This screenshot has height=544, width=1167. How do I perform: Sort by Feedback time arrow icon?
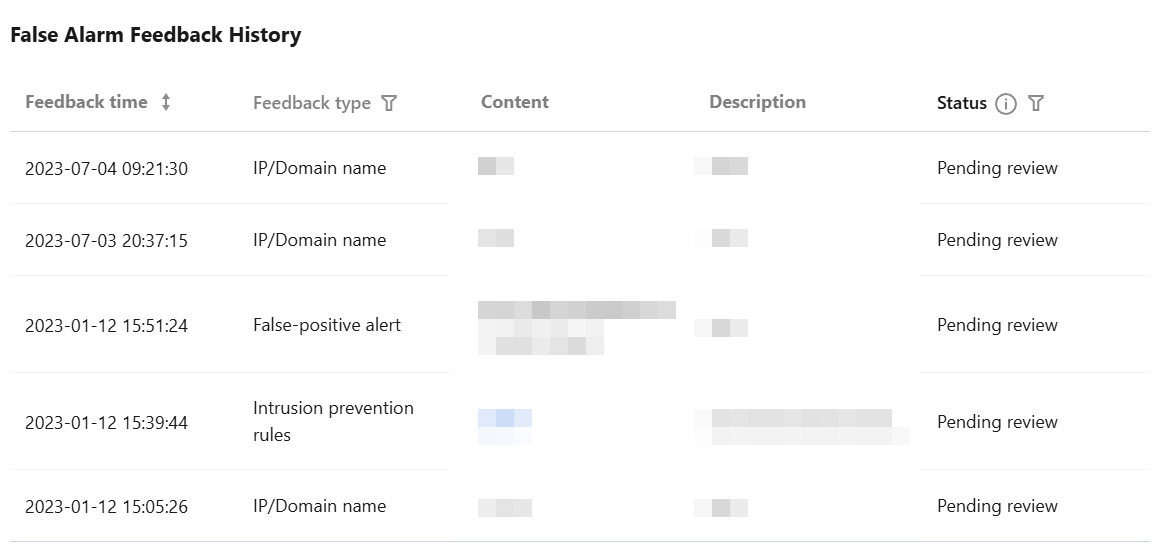tap(166, 102)
